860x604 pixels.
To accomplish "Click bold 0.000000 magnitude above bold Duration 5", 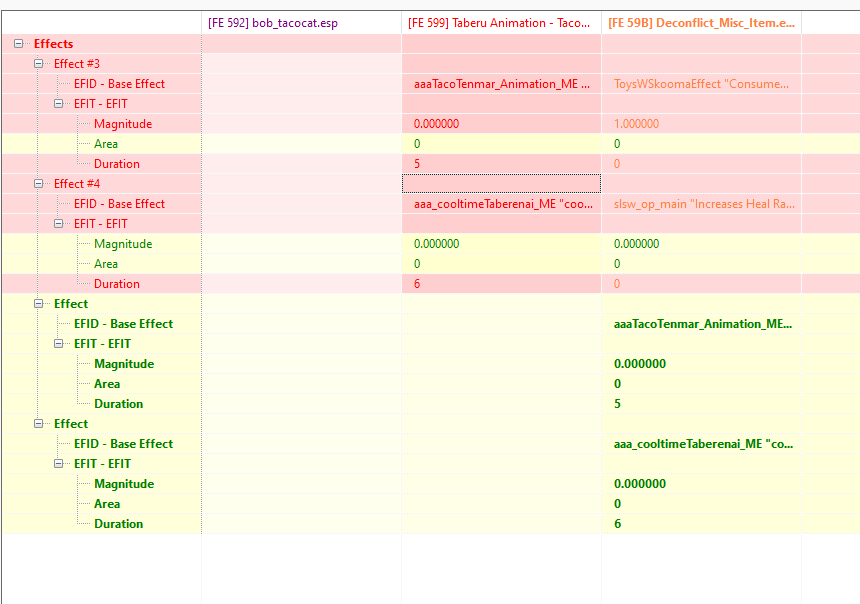I will 701,364.
